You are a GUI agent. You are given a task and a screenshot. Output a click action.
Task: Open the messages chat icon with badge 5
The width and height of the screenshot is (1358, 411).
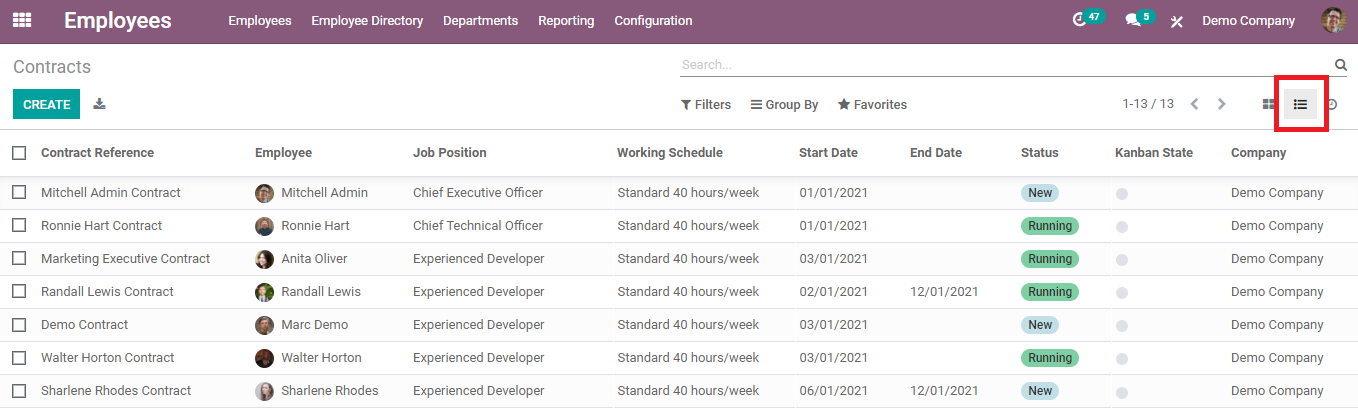click(1133, 20)
